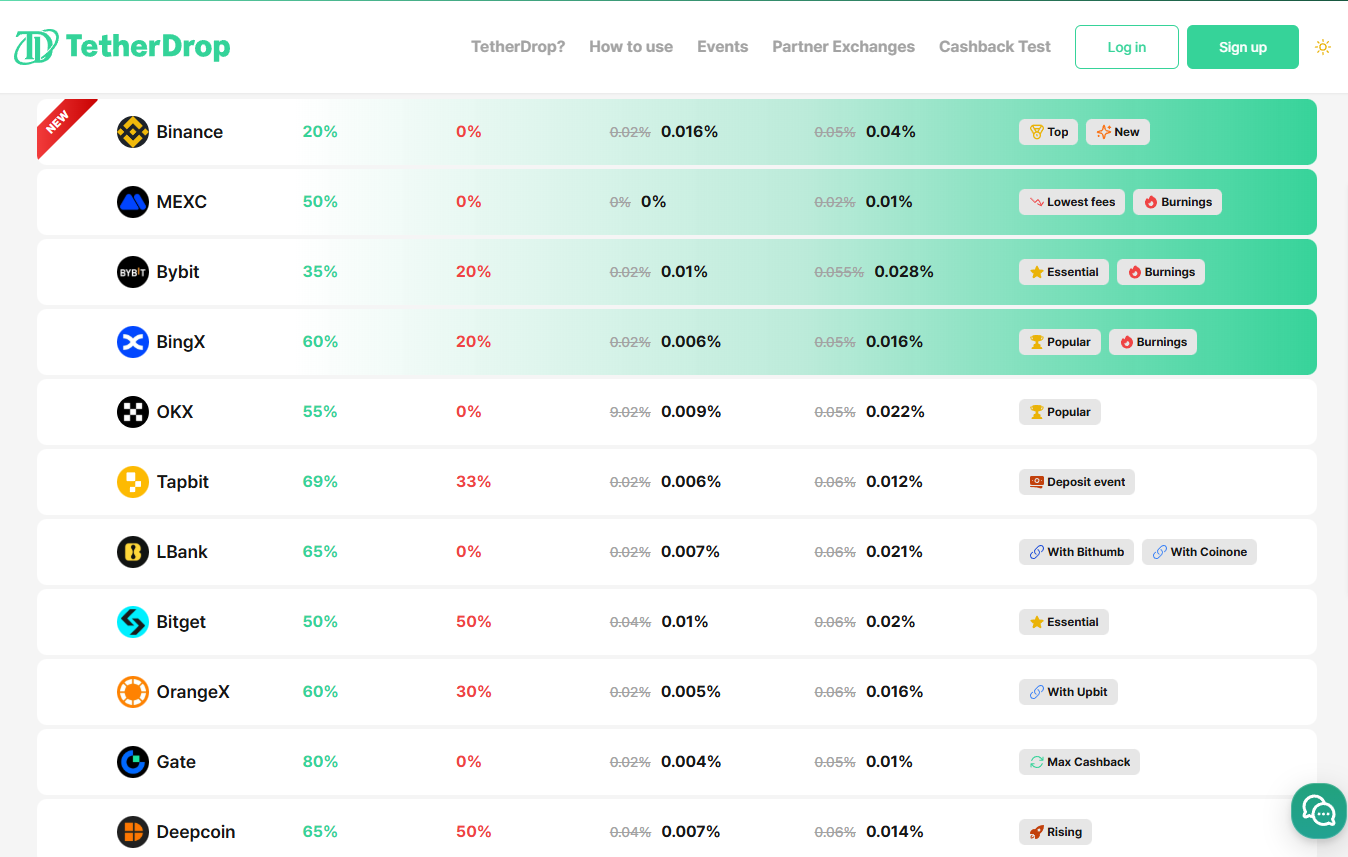Viewport: 1348px width, 857px height.
Task: Click the 30% red value in OrangeX row
Action: (473, 692)
